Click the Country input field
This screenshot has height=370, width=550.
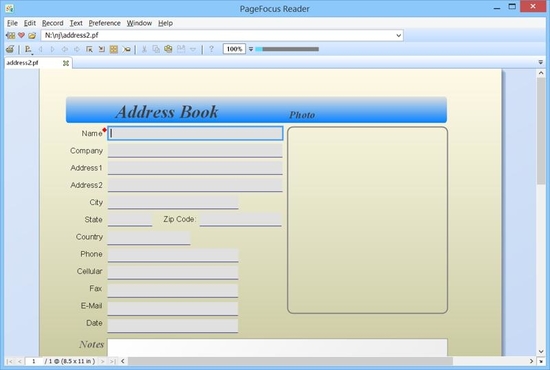(149, 237)
